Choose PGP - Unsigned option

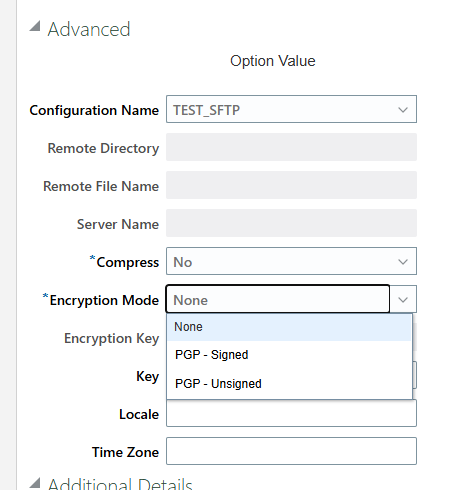pyautogui.click(x=289, y=384)
